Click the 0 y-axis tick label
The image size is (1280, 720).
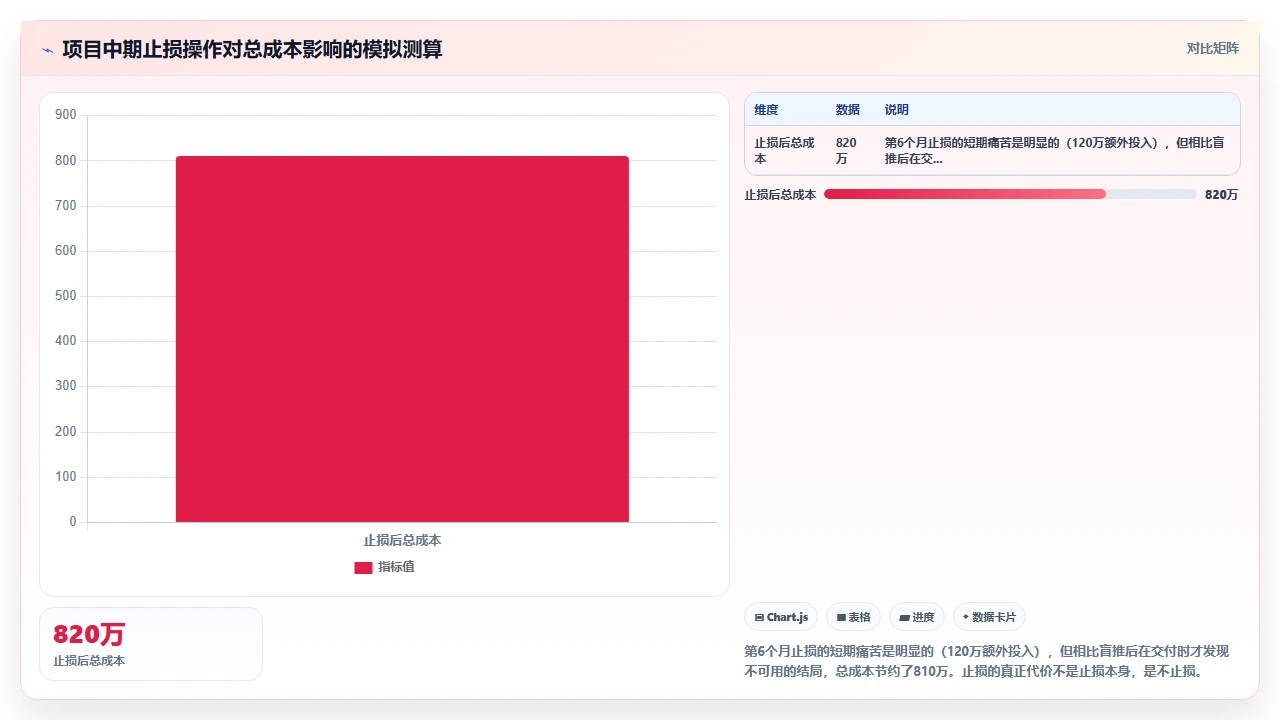pyautogui.click(x=73, y=522)
